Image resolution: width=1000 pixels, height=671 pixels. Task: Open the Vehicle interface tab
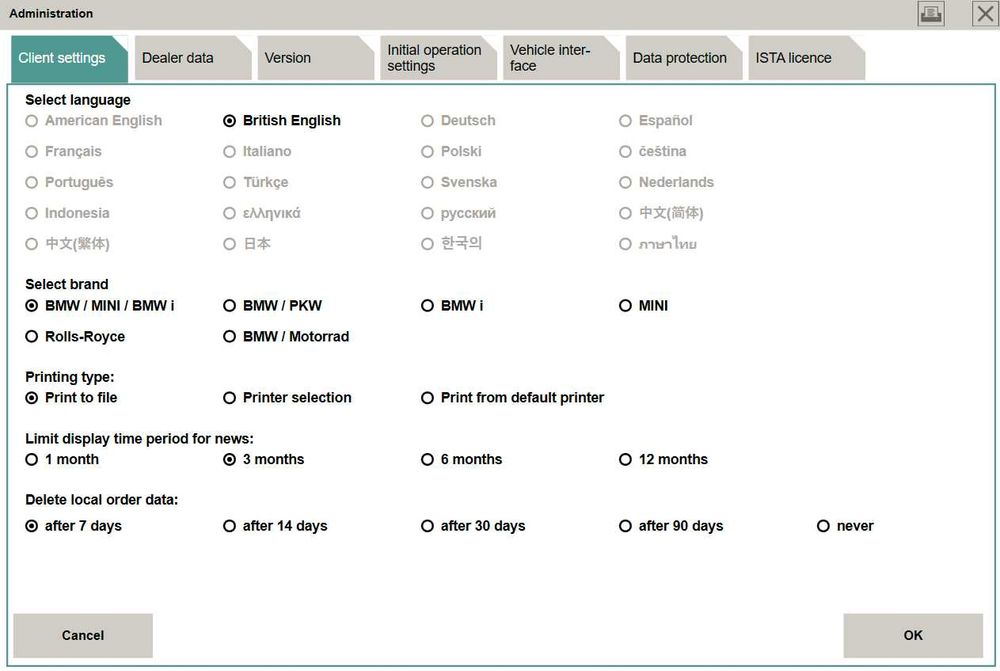click(x=558, y=58)
